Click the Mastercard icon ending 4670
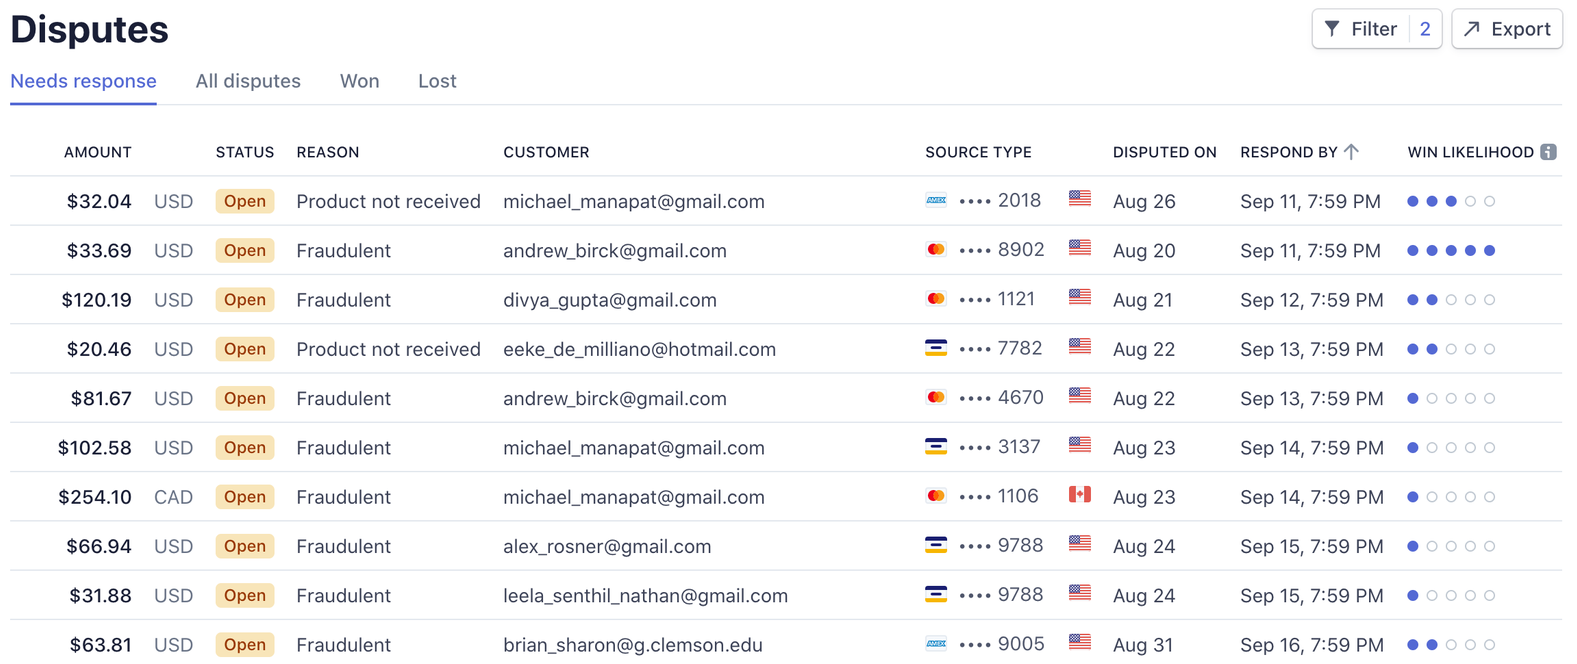This screenshot has height=664, width=1577. (936, 397)
